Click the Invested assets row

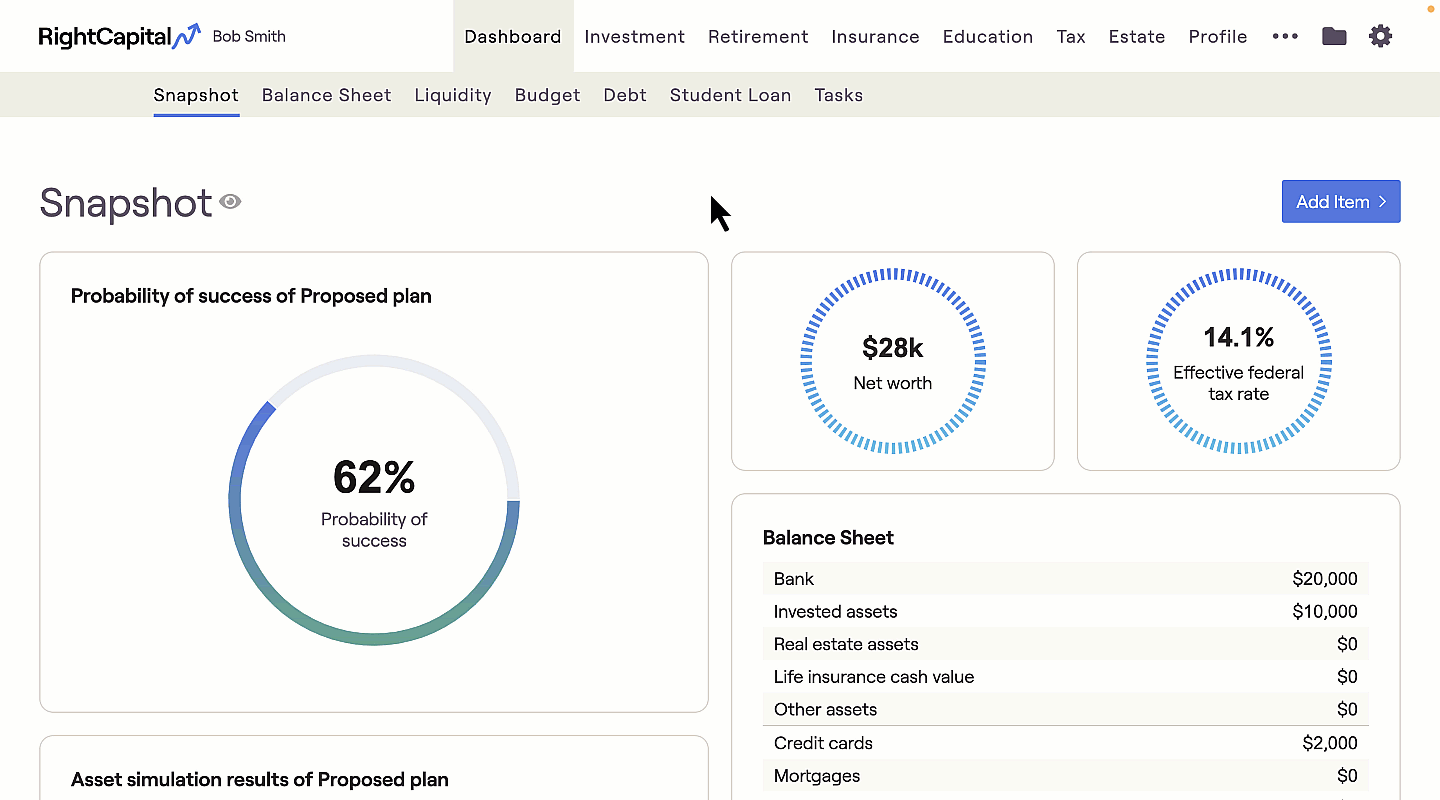coord(1066,612)
